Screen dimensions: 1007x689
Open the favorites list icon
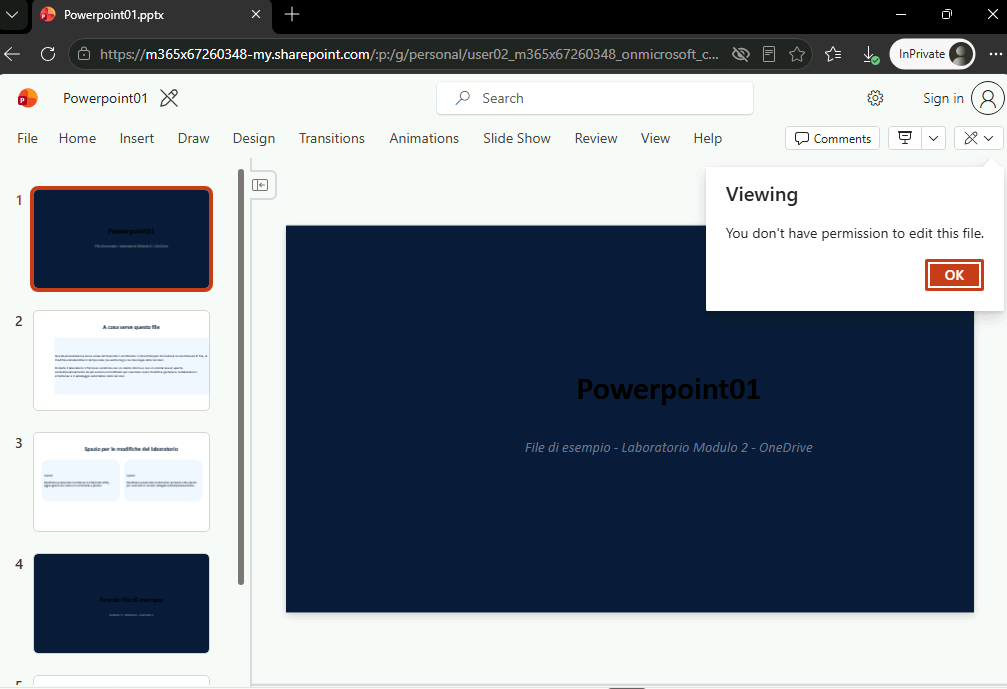pos(833,54)
